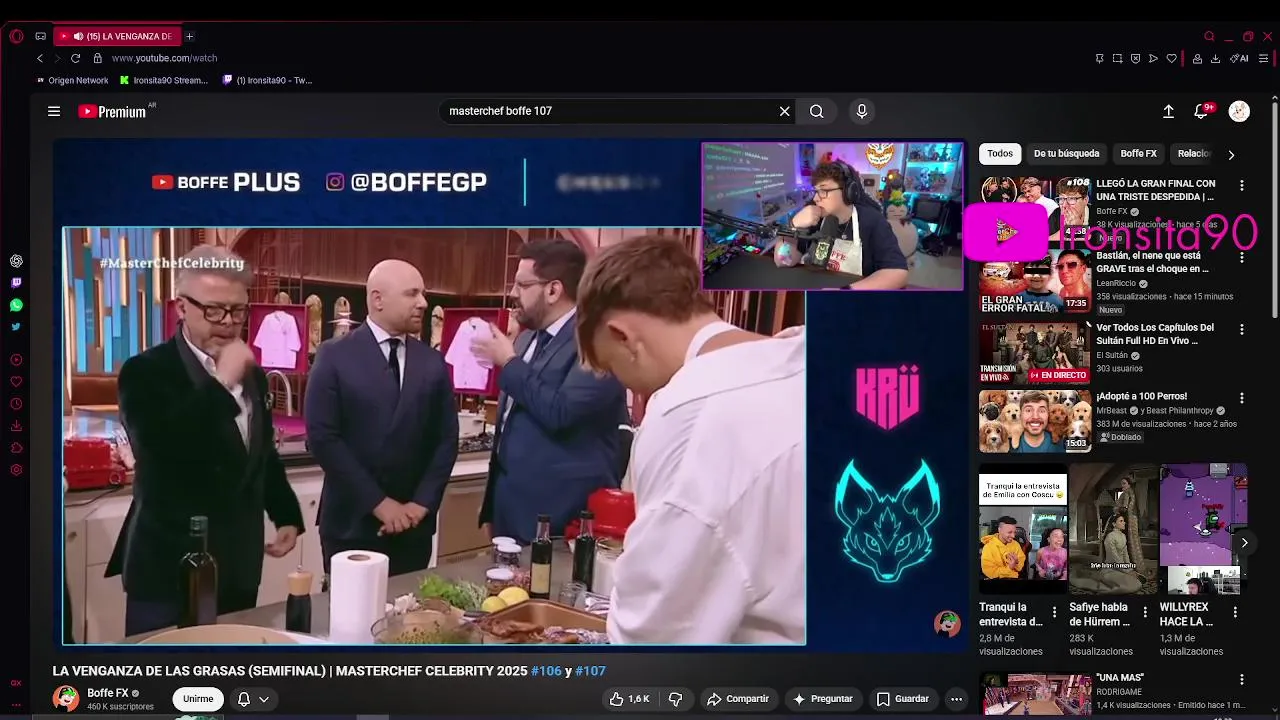Open options for 'Ver Todos Los Capítulos' video
1280x720 pixels.
click(x=1242, y=329)
